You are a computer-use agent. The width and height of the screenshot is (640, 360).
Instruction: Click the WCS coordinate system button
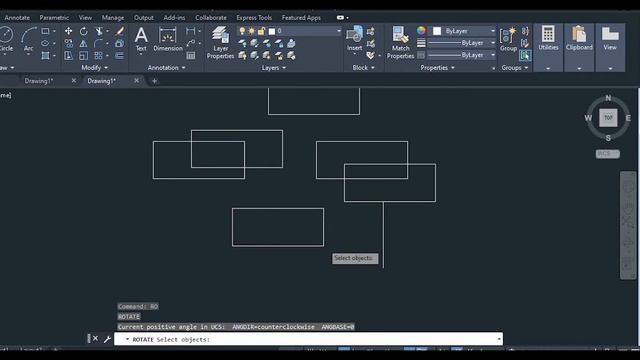pos(607,154)
